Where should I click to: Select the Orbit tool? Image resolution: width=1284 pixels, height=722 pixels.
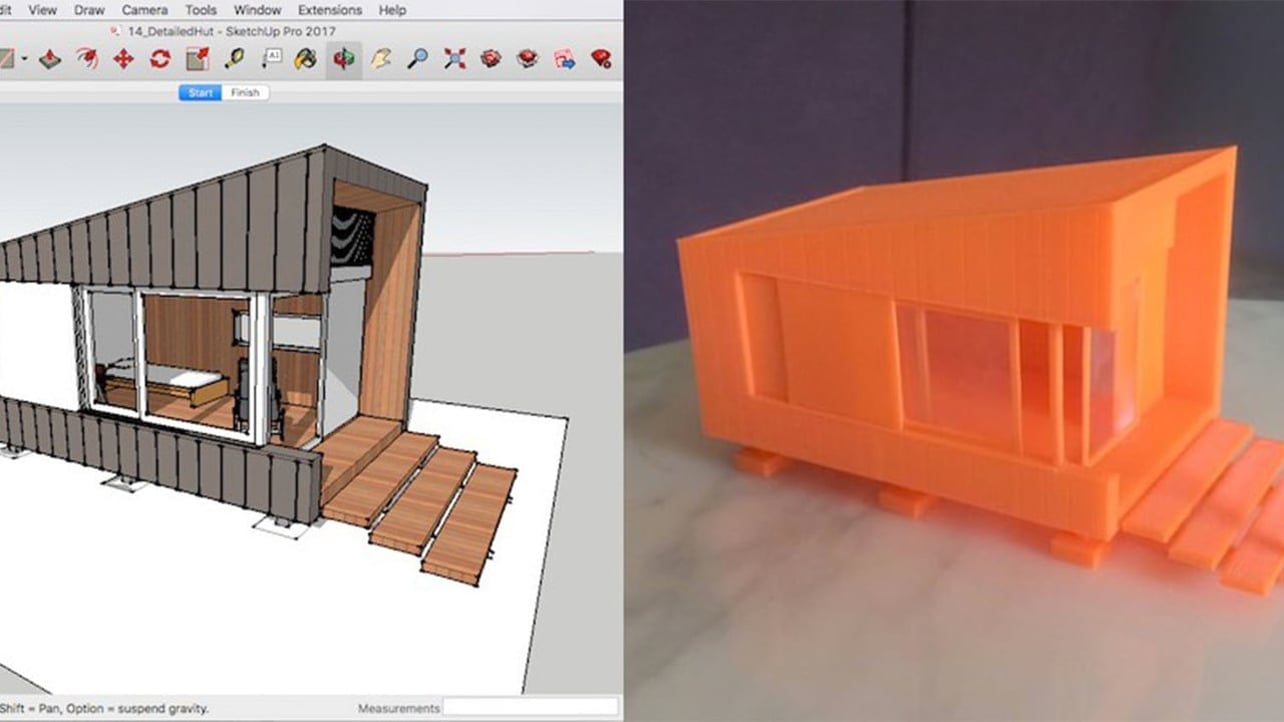click(344, 60)
